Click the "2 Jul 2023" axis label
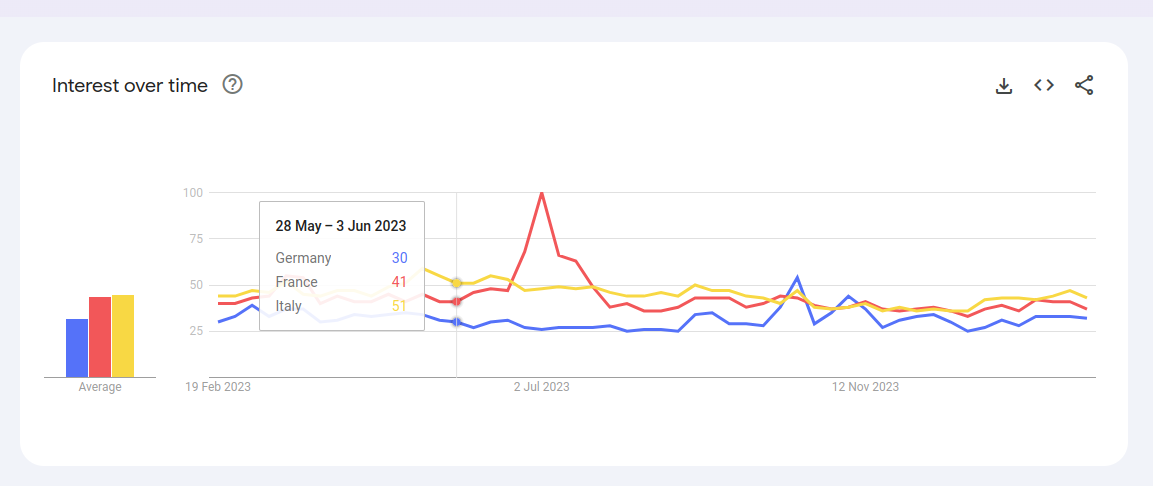 (x=542, y=387)
